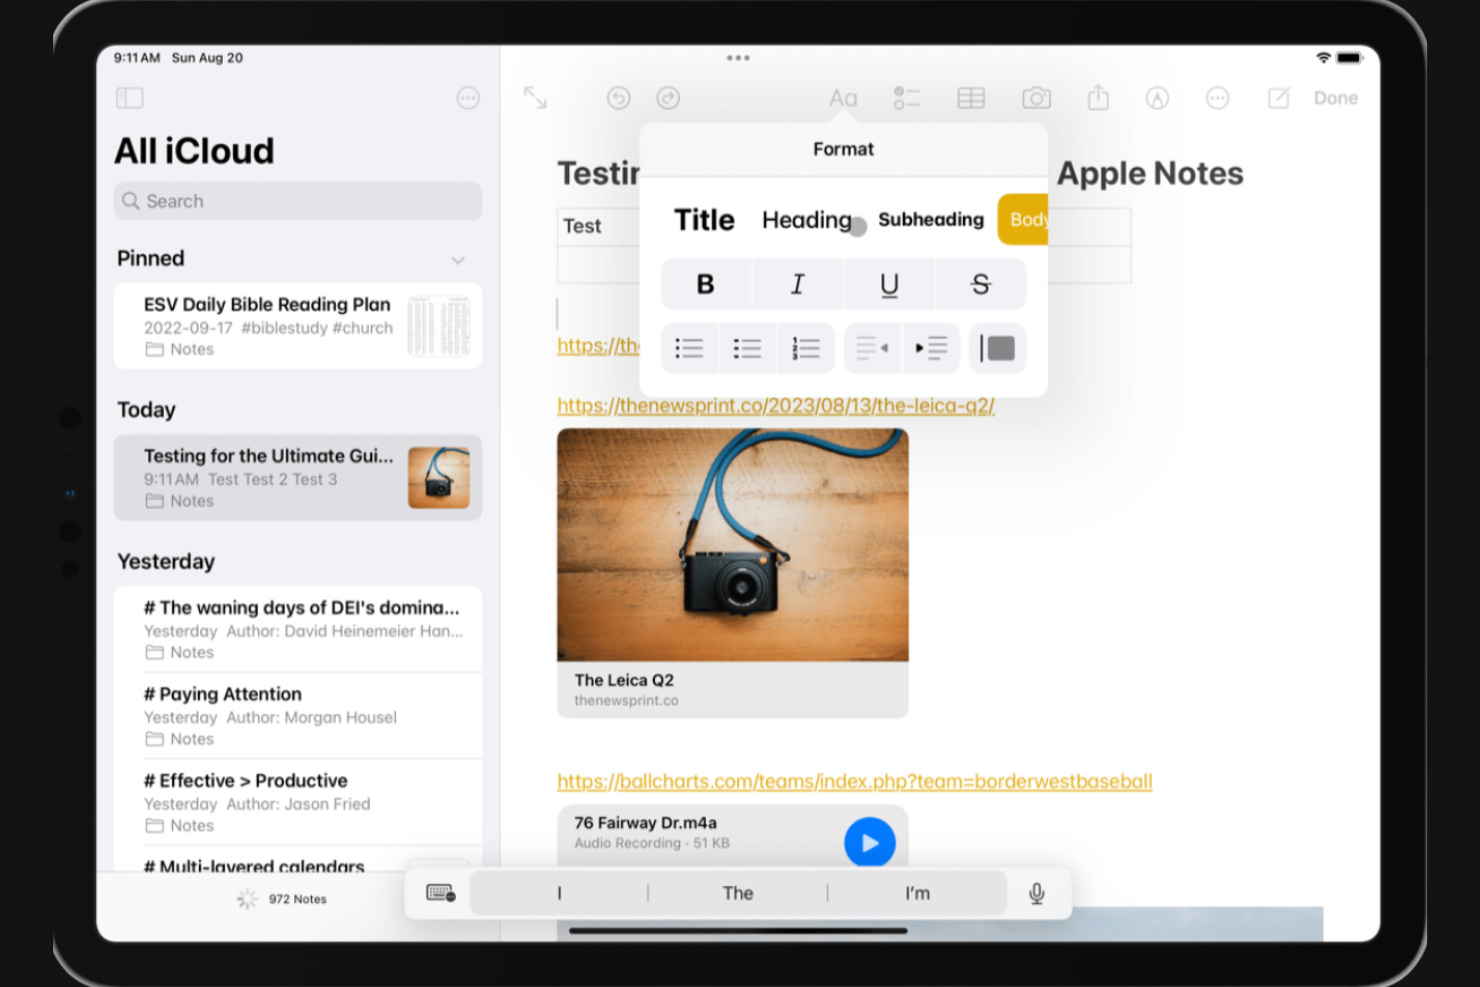
Task: Compose a new note
Action: [1279, 97]
